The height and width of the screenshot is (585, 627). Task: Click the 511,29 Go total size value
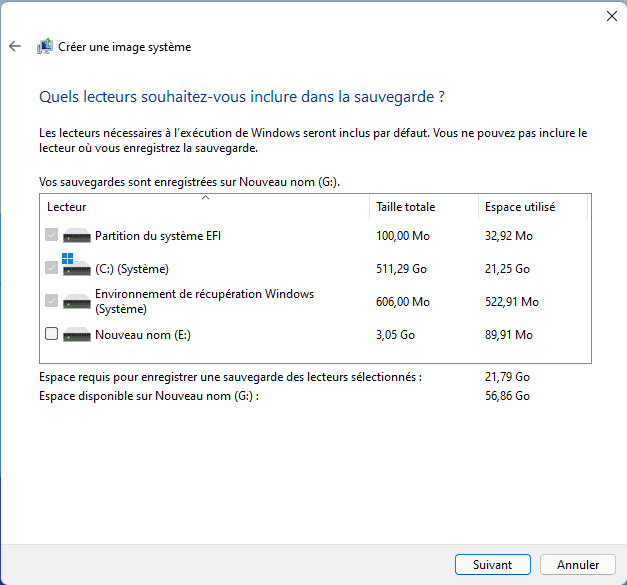coord(401,269)
